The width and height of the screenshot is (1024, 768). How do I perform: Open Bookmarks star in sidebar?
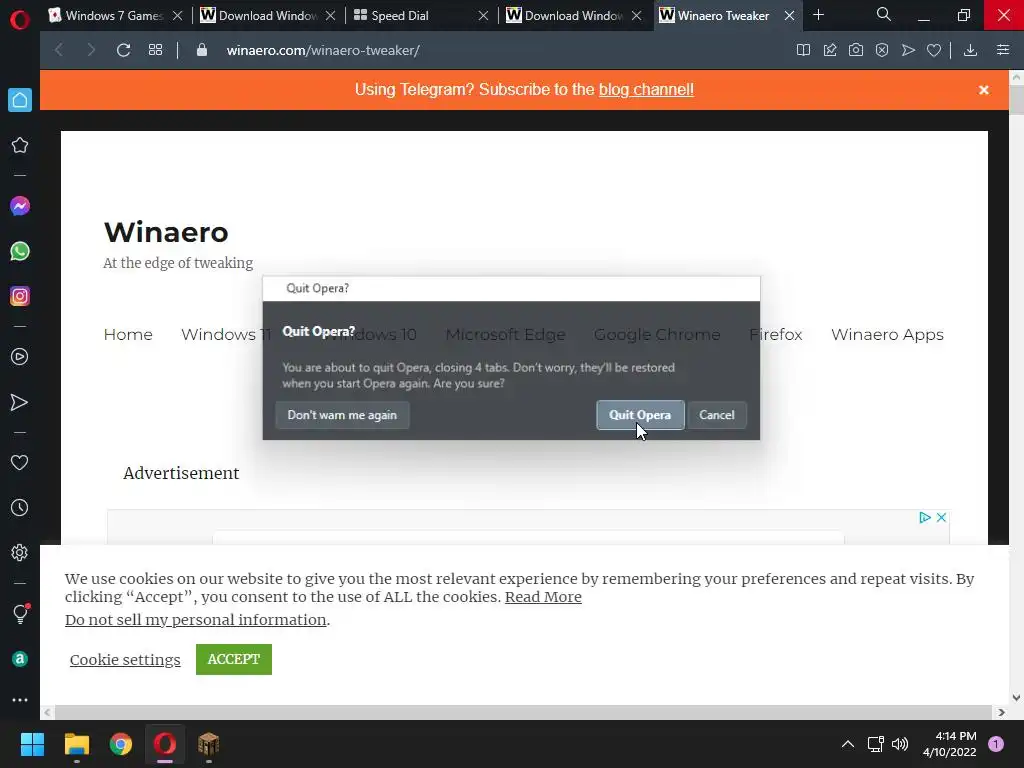(x=20, y=145)
